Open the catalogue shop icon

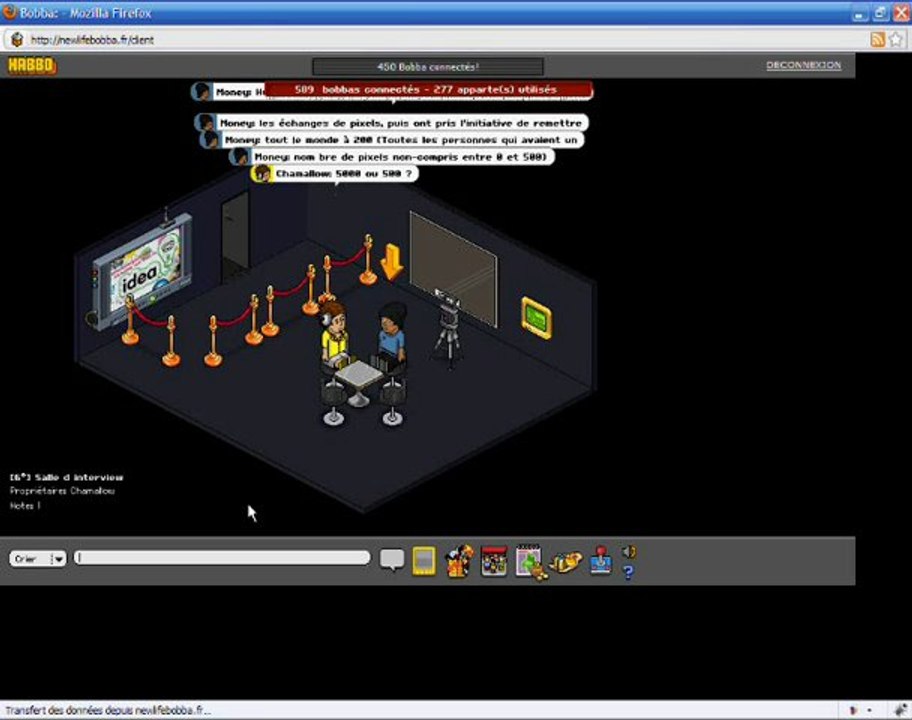pos(494,561)
